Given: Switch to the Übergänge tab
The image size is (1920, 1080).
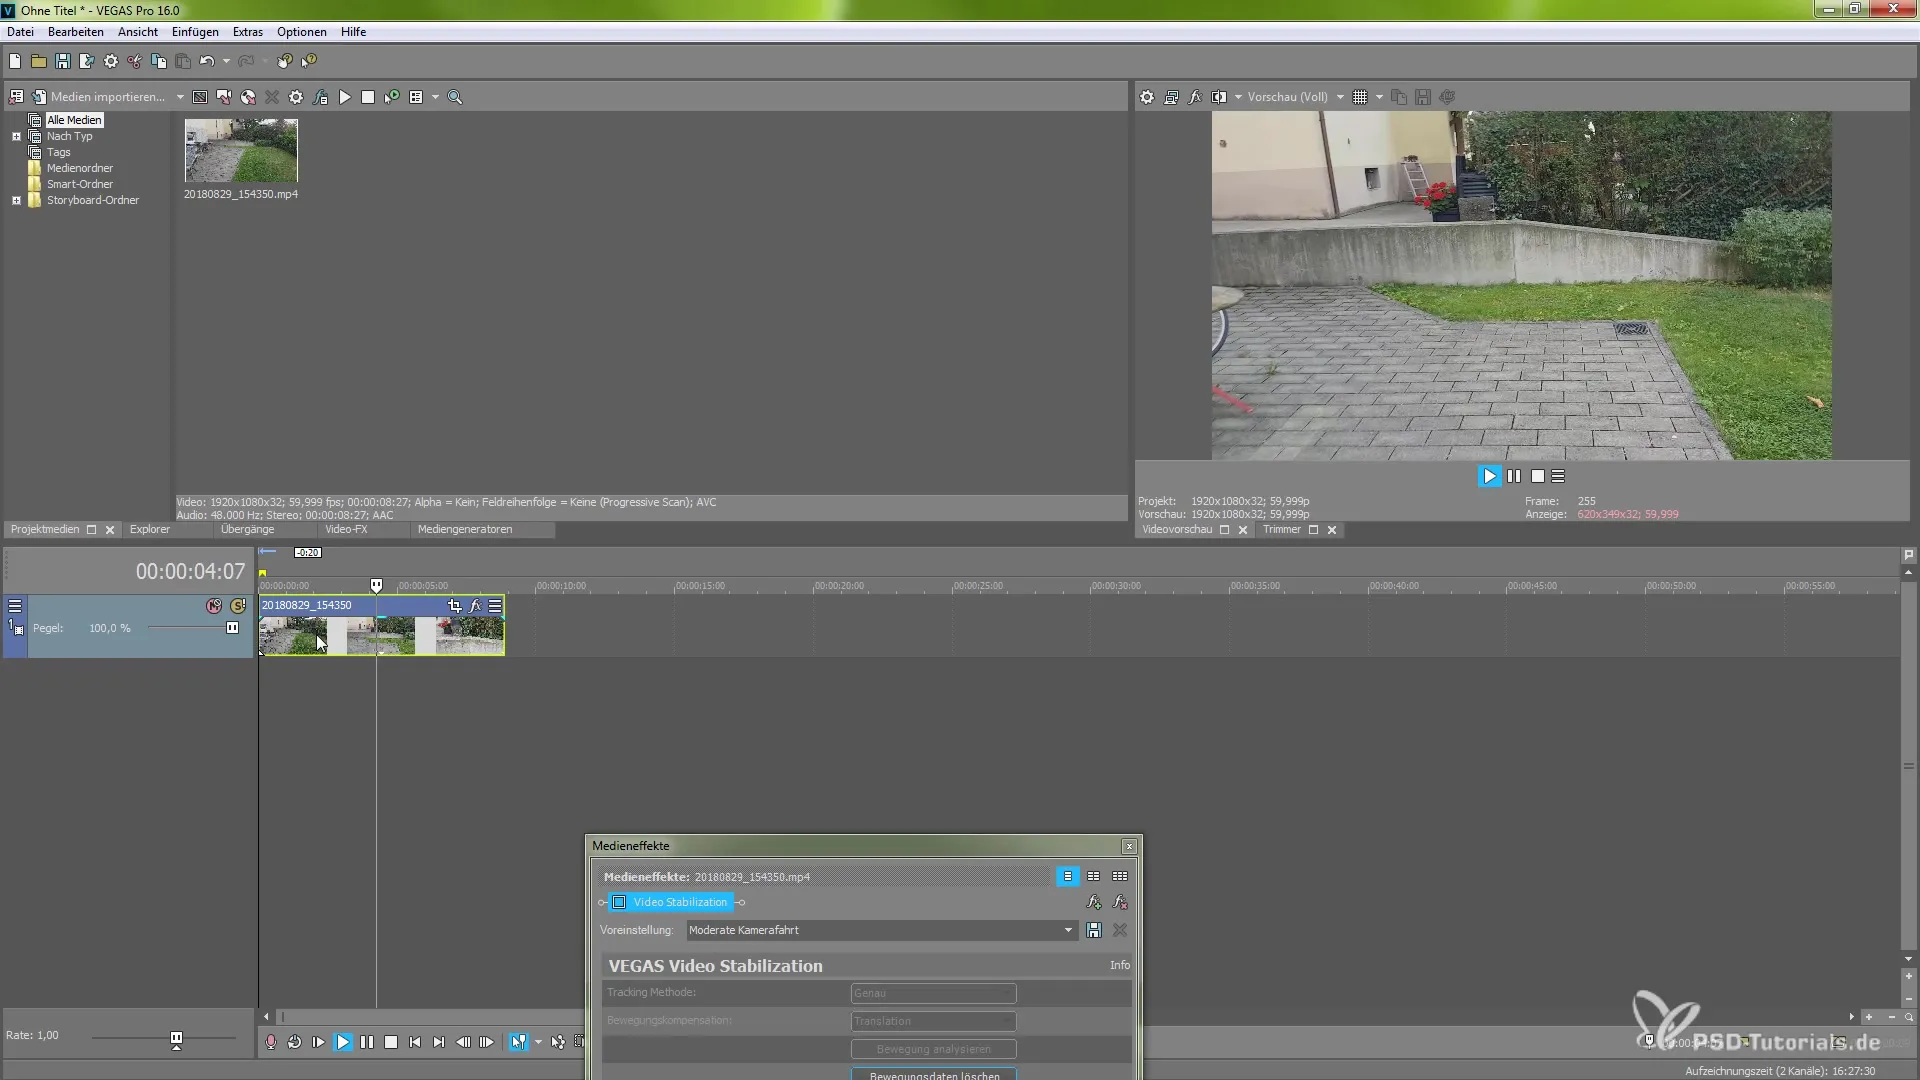Looking at the screenshot, I should point(247,530).
